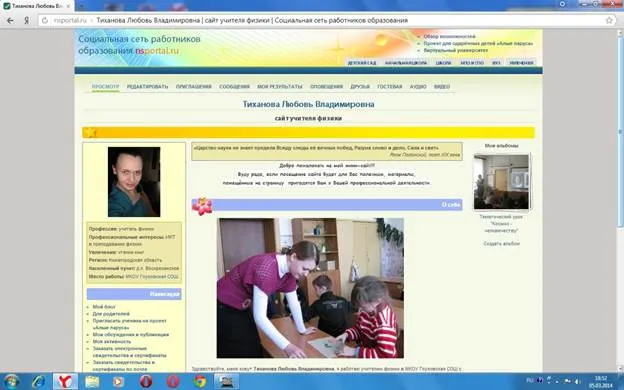The height and width of the screenshot is (390, 624).
Task: Click the yellow star in rating bar
Action: tap(91, 132)
